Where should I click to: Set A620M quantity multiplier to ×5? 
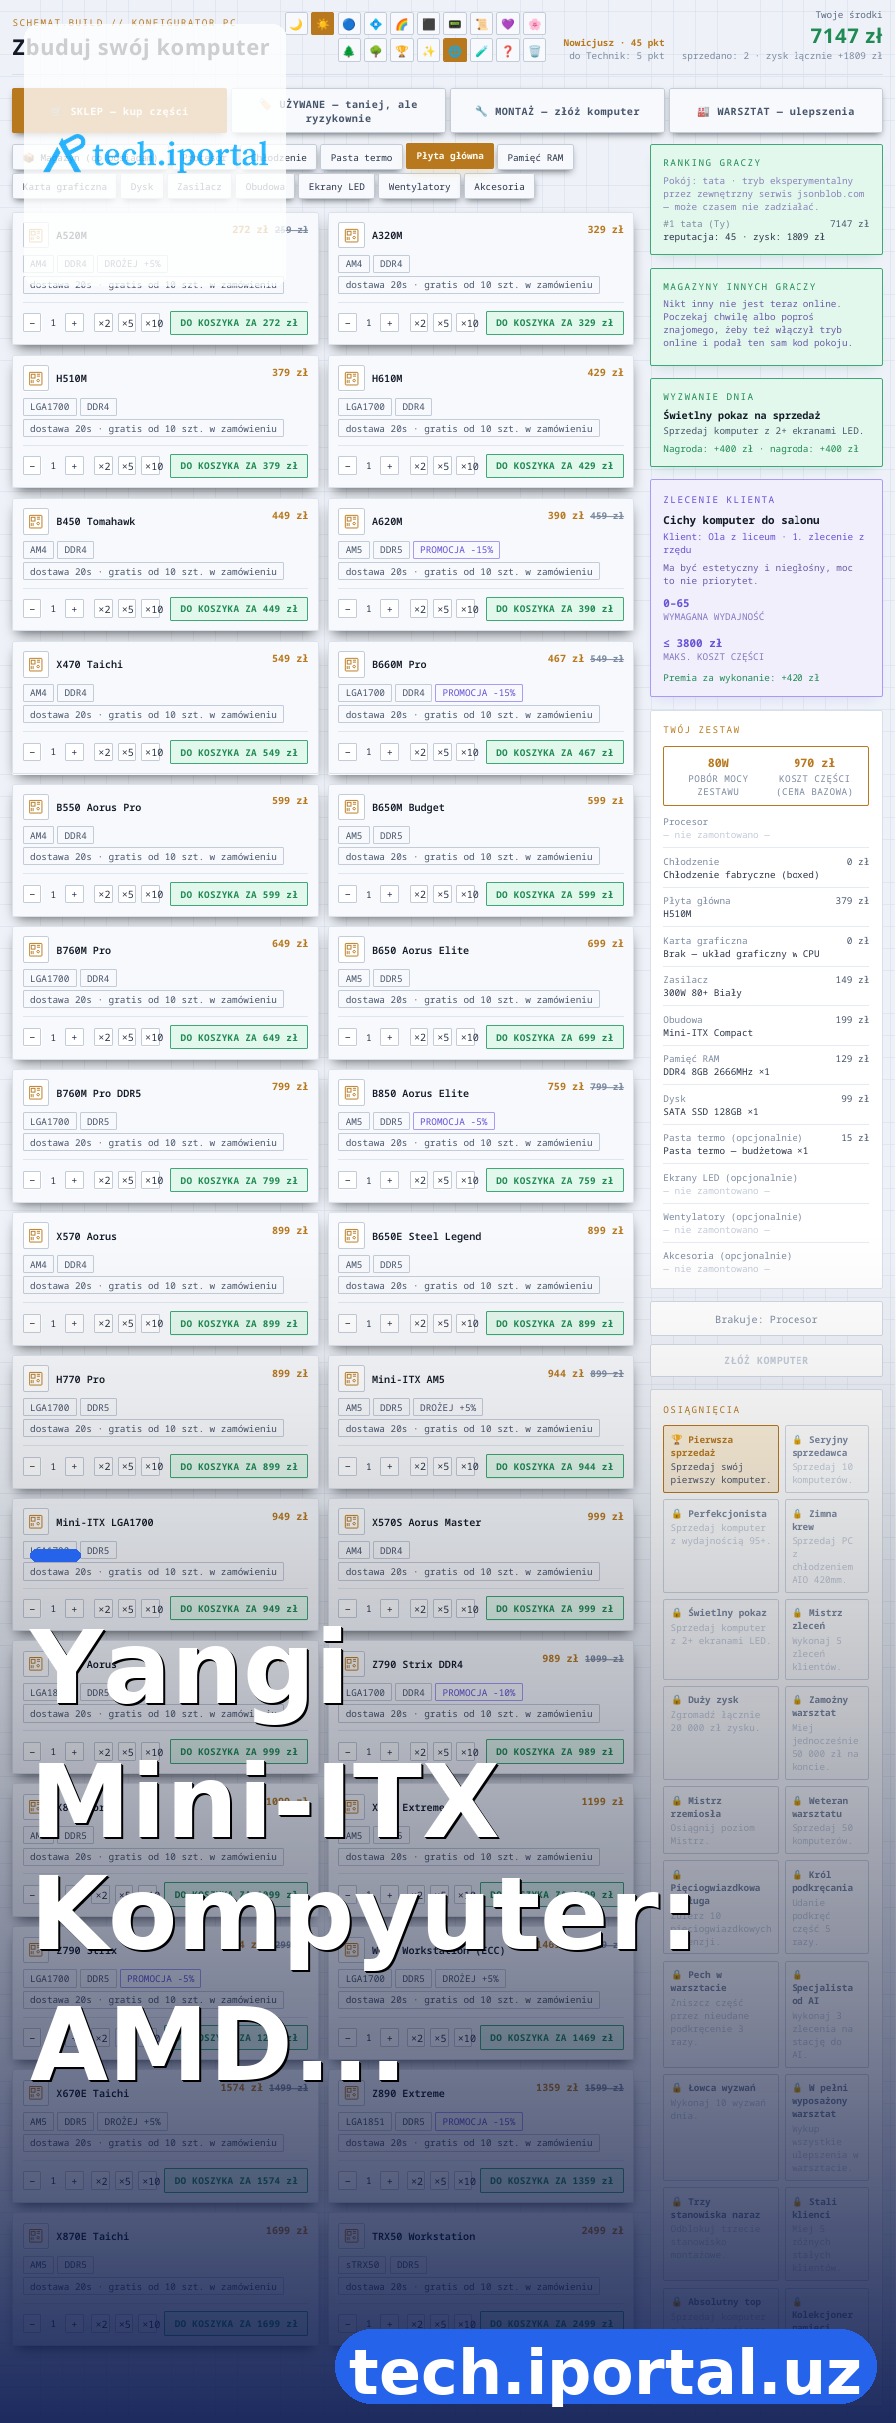tap(443, 609)
